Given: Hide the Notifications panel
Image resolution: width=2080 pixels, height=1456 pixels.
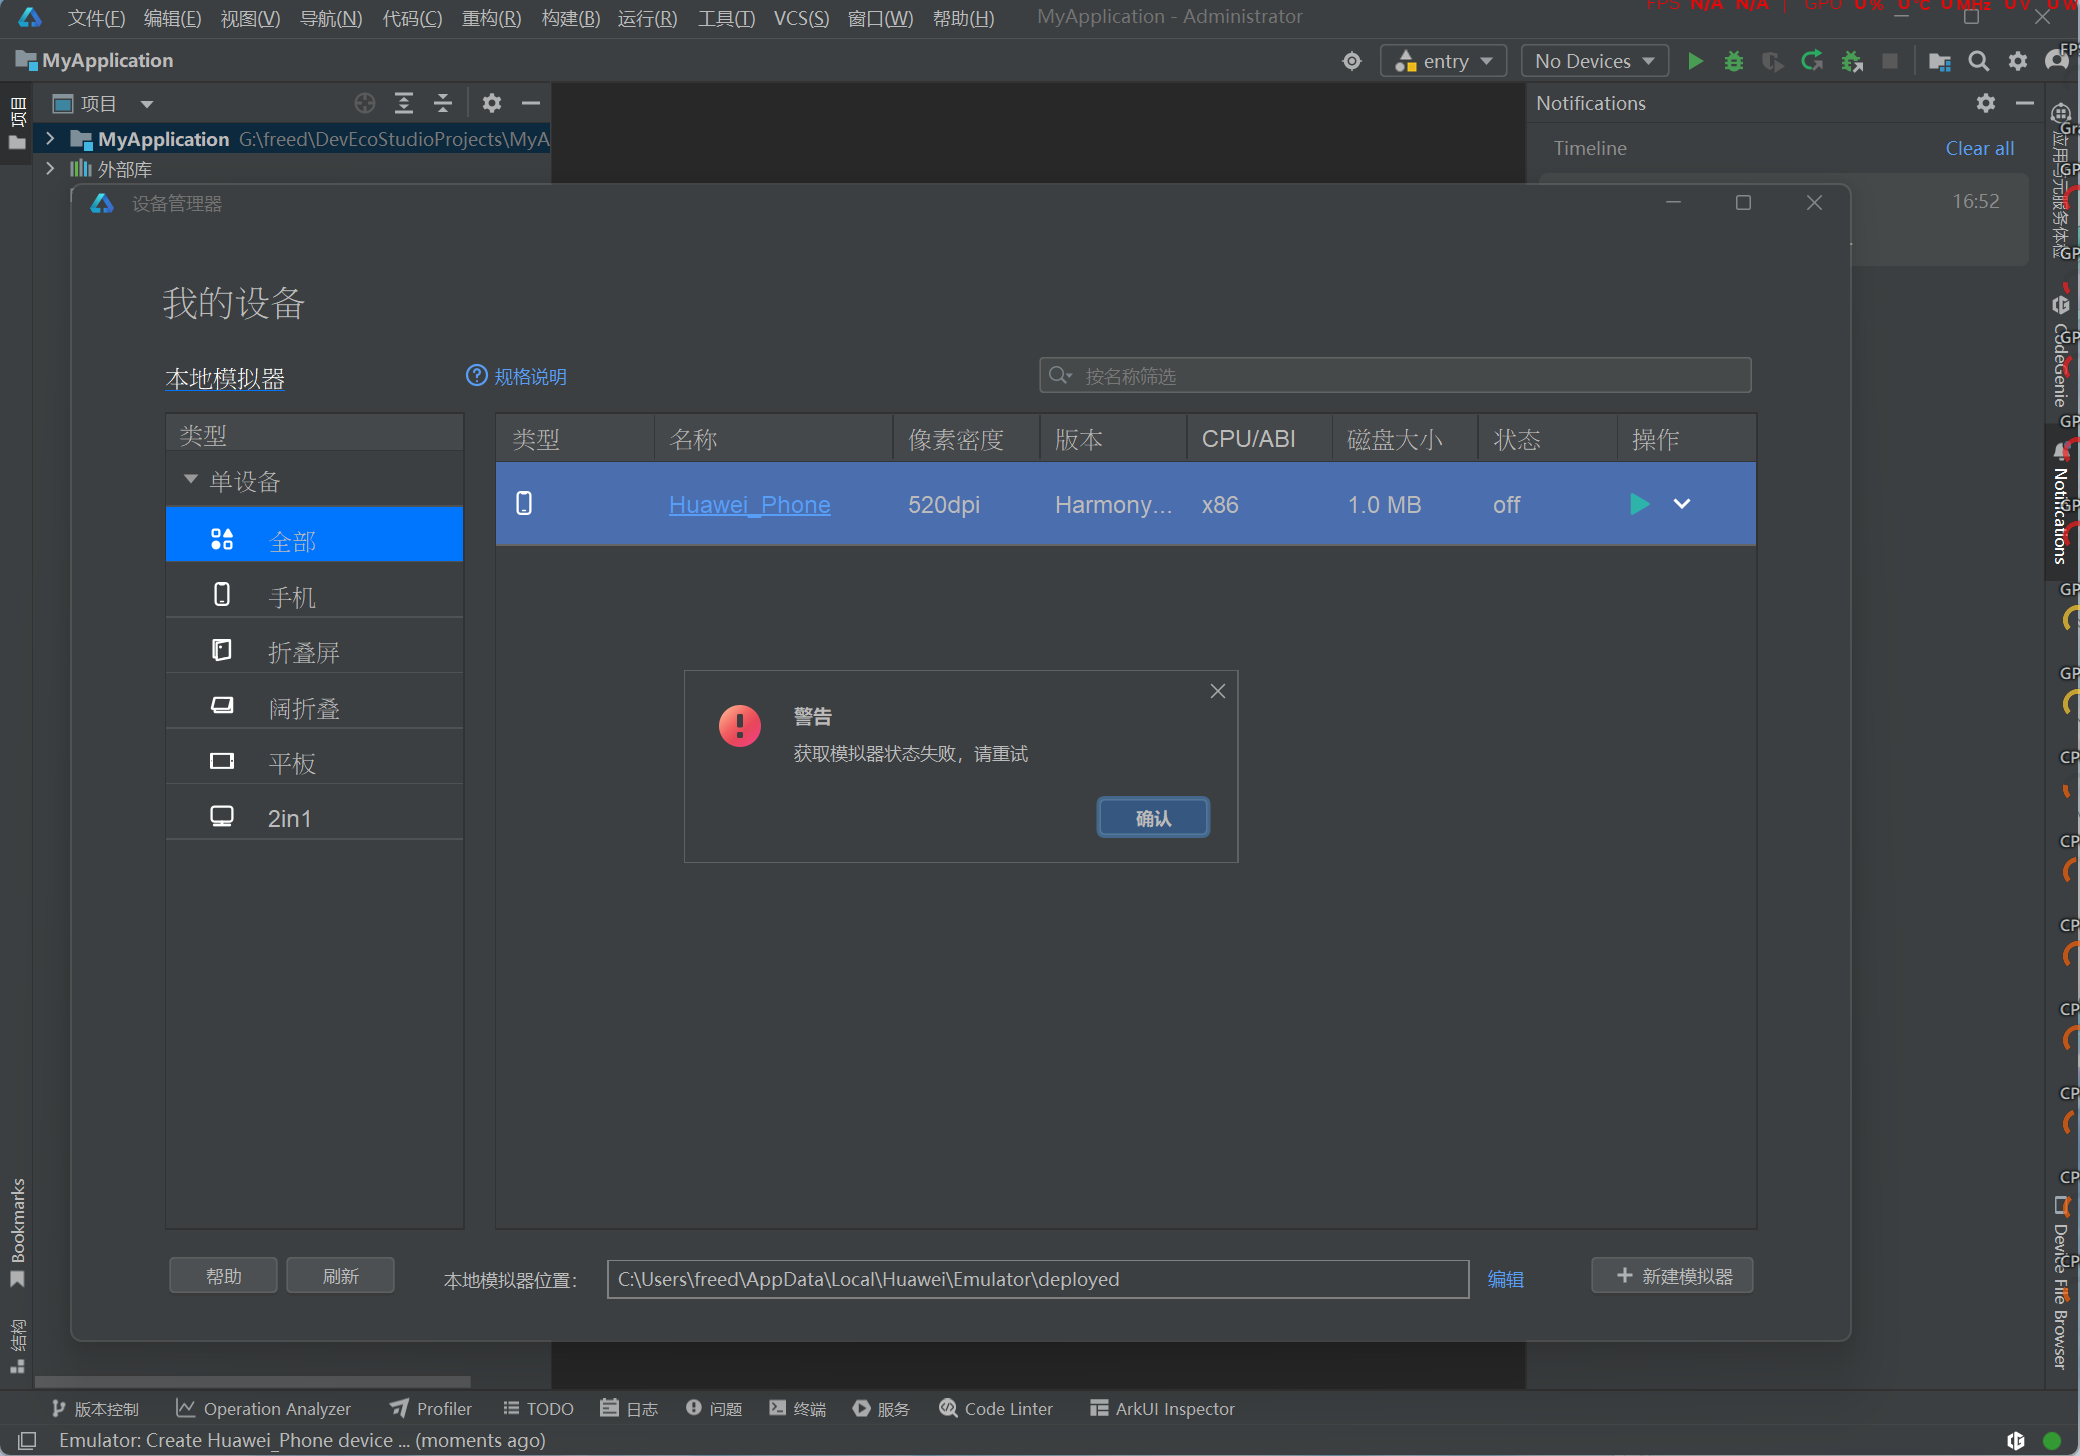Looking at the screenshot, I should (x=2025, y=103).
